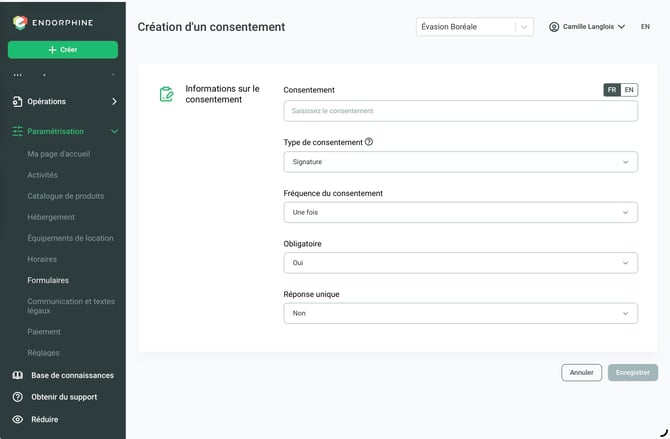Click the Annuler button

click(582, 373)
